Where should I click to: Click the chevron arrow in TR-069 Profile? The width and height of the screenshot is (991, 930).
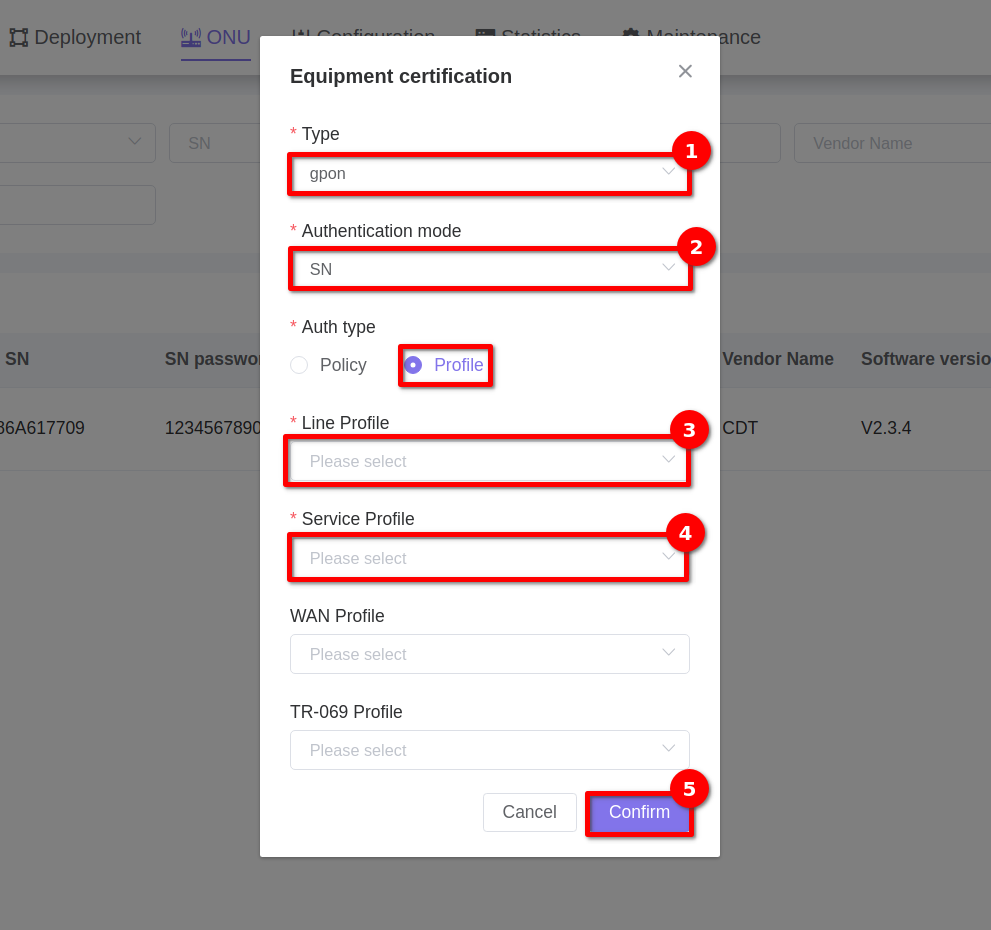tap(669, 749)
